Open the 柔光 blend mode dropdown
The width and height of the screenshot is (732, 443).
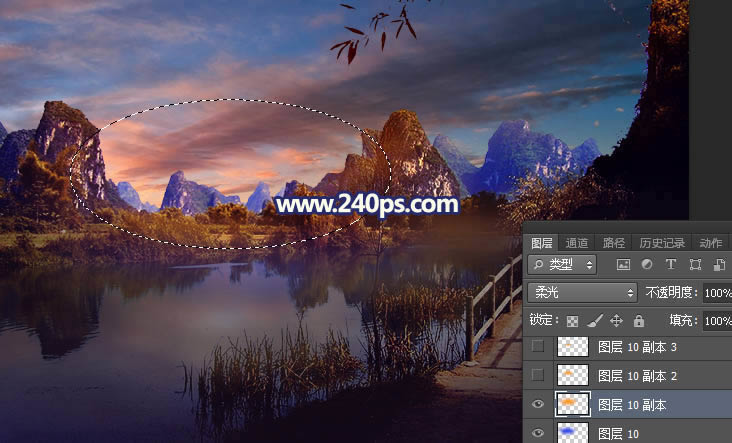point(582,293)
